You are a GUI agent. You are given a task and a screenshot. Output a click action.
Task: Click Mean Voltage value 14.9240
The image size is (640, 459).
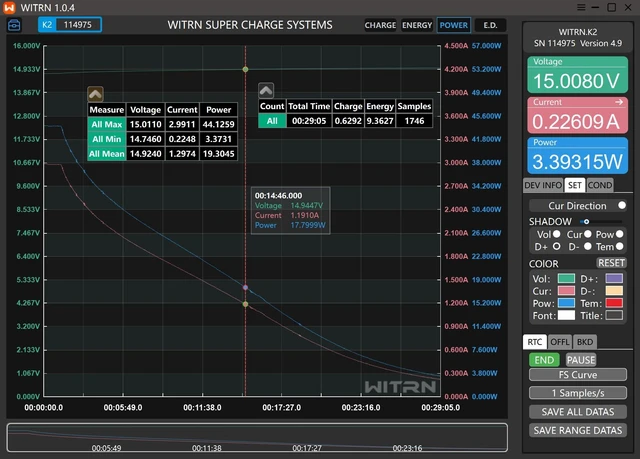(145, 153)
